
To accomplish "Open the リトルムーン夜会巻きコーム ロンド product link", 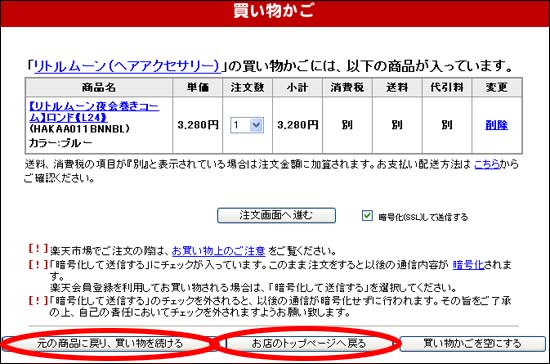I will click(x=94, y=112).
